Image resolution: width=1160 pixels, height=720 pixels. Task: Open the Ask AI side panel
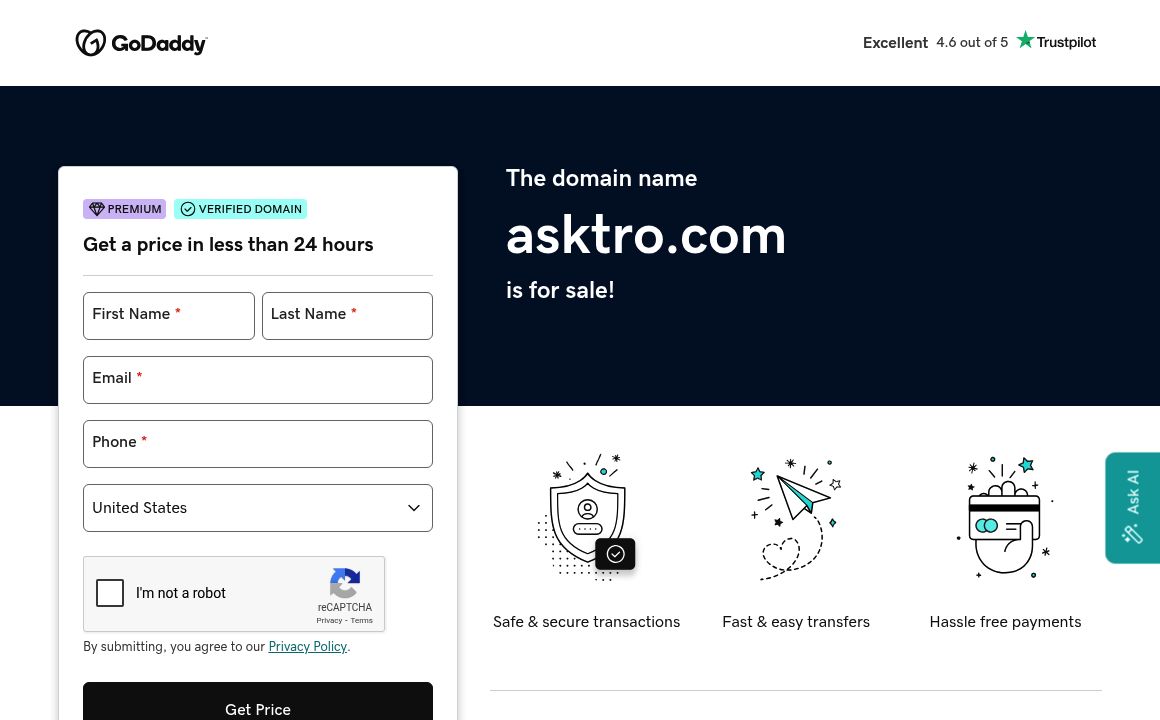coord(1132,507)
